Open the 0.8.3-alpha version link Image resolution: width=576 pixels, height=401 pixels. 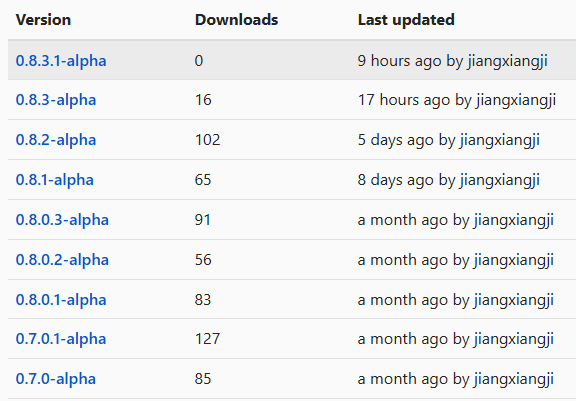pos(56,100)
